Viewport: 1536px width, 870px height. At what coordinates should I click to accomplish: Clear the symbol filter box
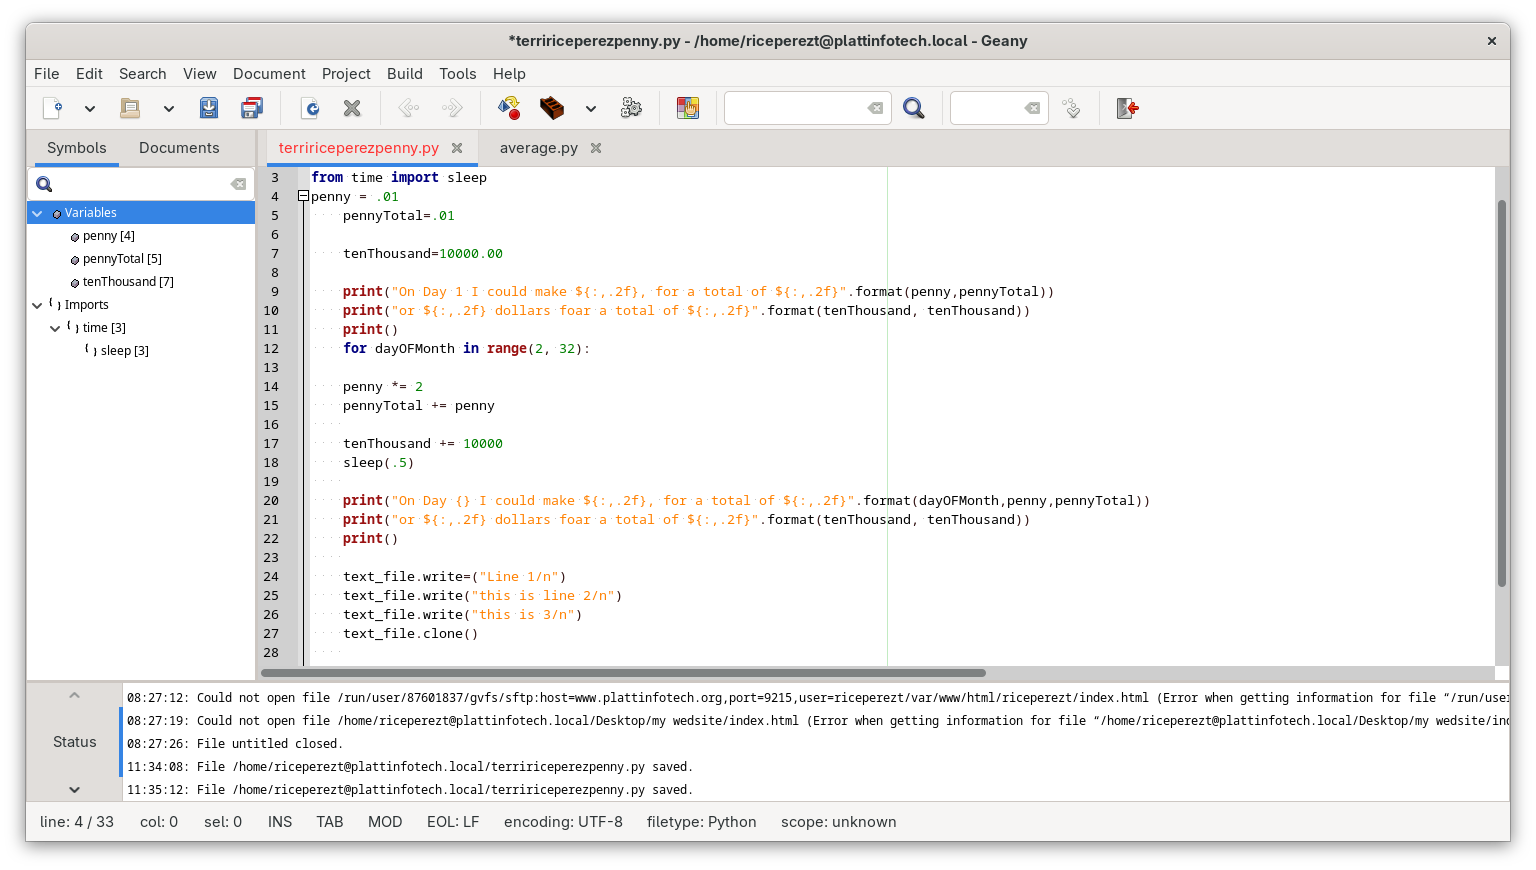(238, 184)
